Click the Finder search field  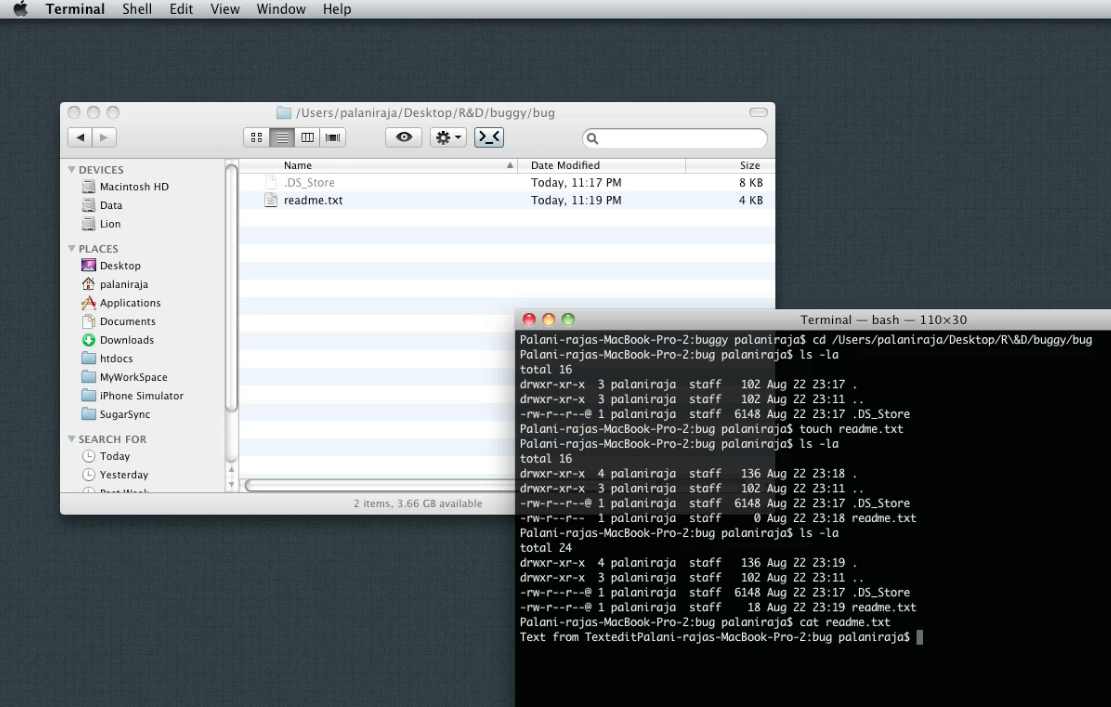point(675,138)
